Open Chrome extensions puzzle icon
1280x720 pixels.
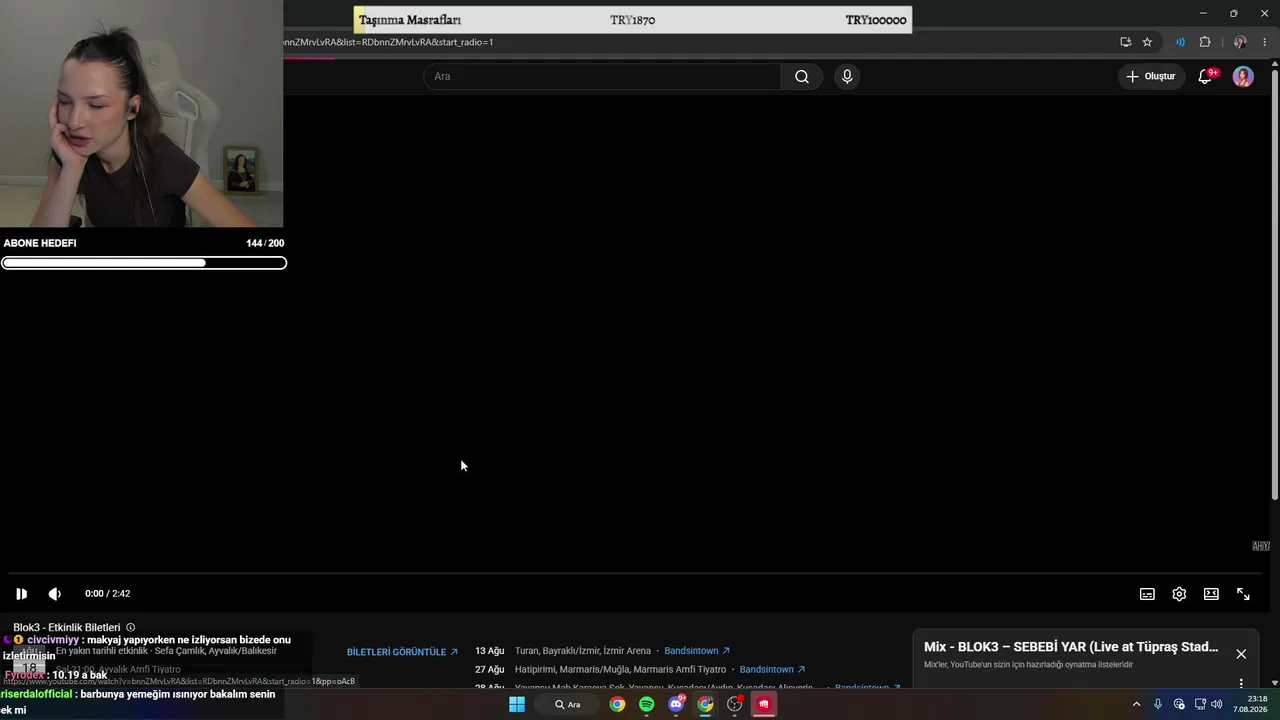click(1205, 42)
